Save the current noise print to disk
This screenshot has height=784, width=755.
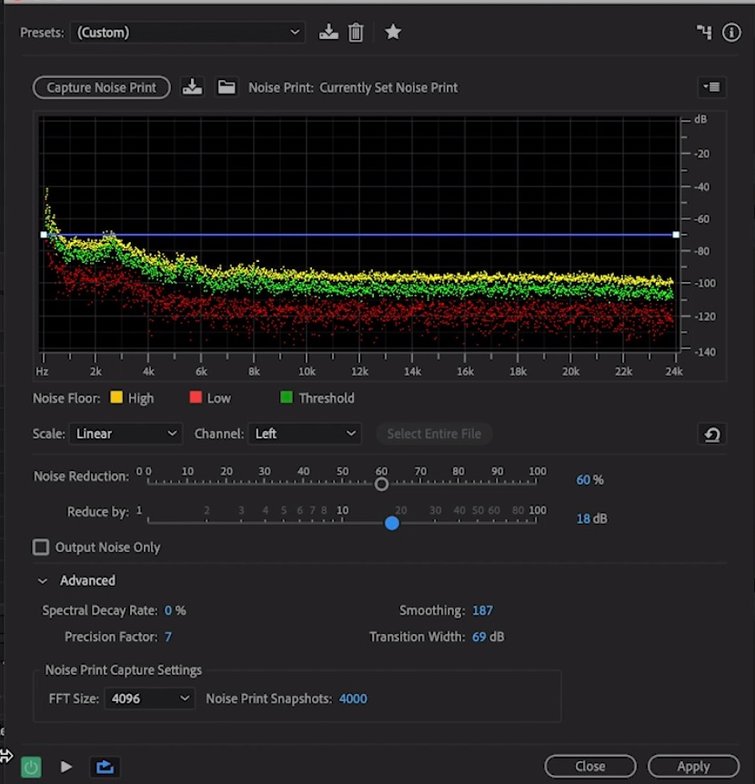193,88
